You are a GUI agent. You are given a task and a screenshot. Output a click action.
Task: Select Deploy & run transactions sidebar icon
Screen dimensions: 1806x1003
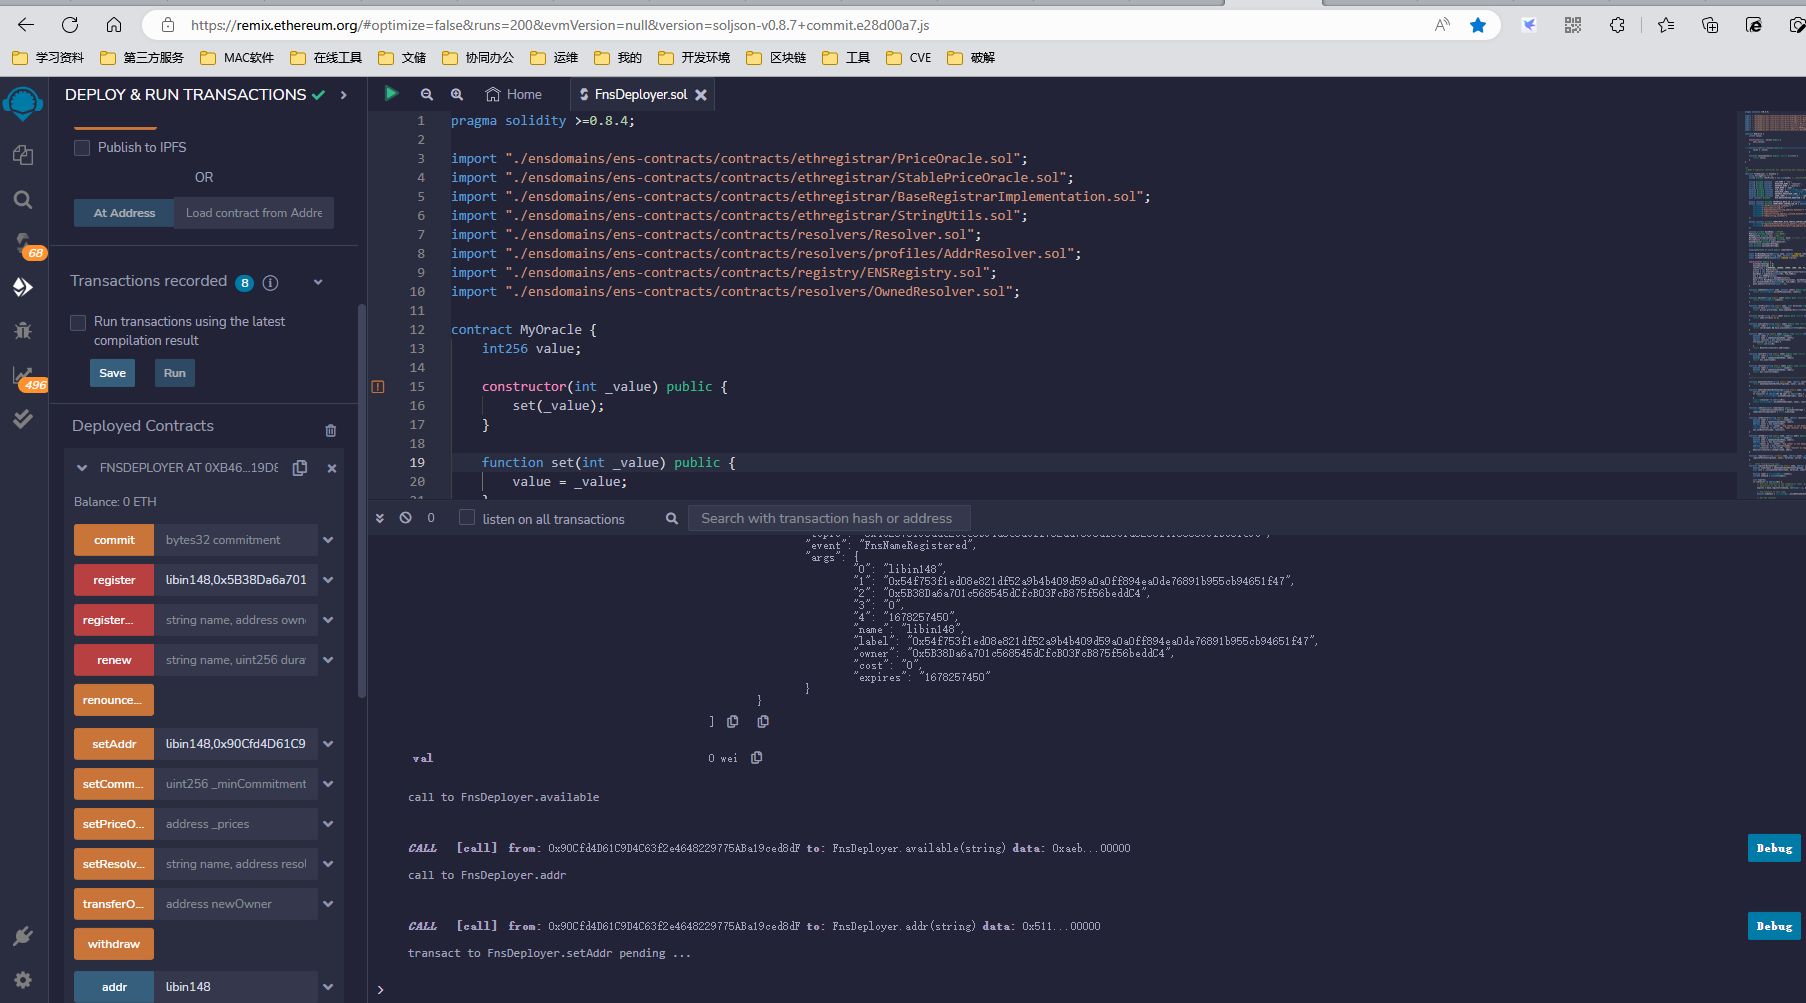click(x=23, y=287)
